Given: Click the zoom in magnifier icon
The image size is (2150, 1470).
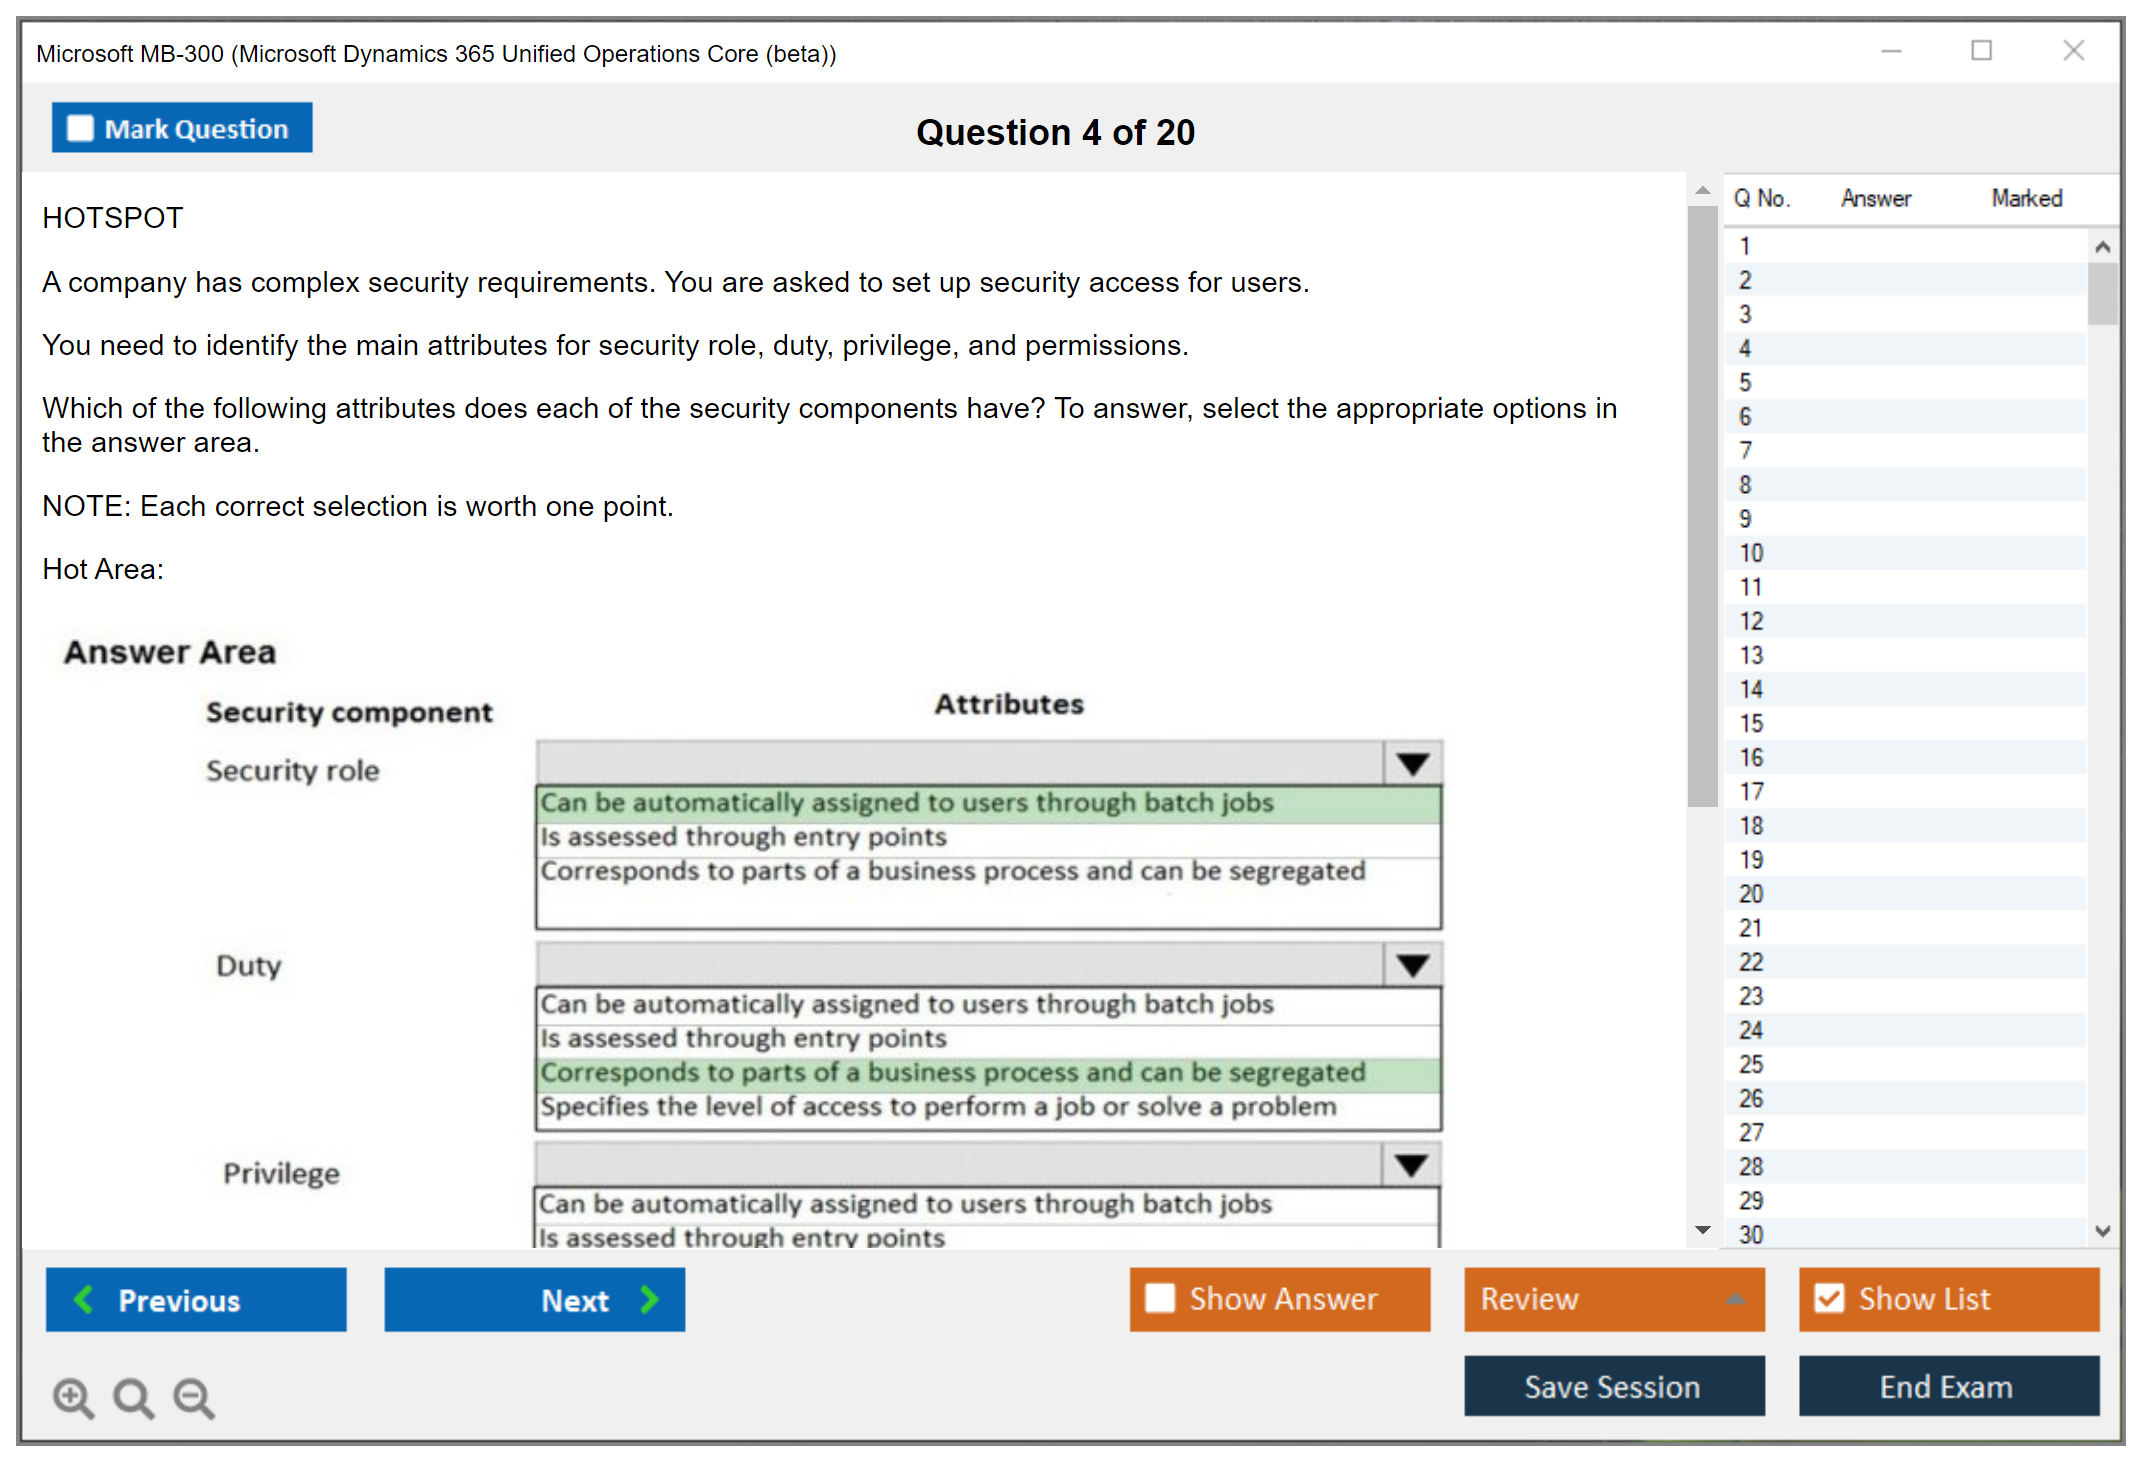Looking at the screenshot, I should point(73,1397).
